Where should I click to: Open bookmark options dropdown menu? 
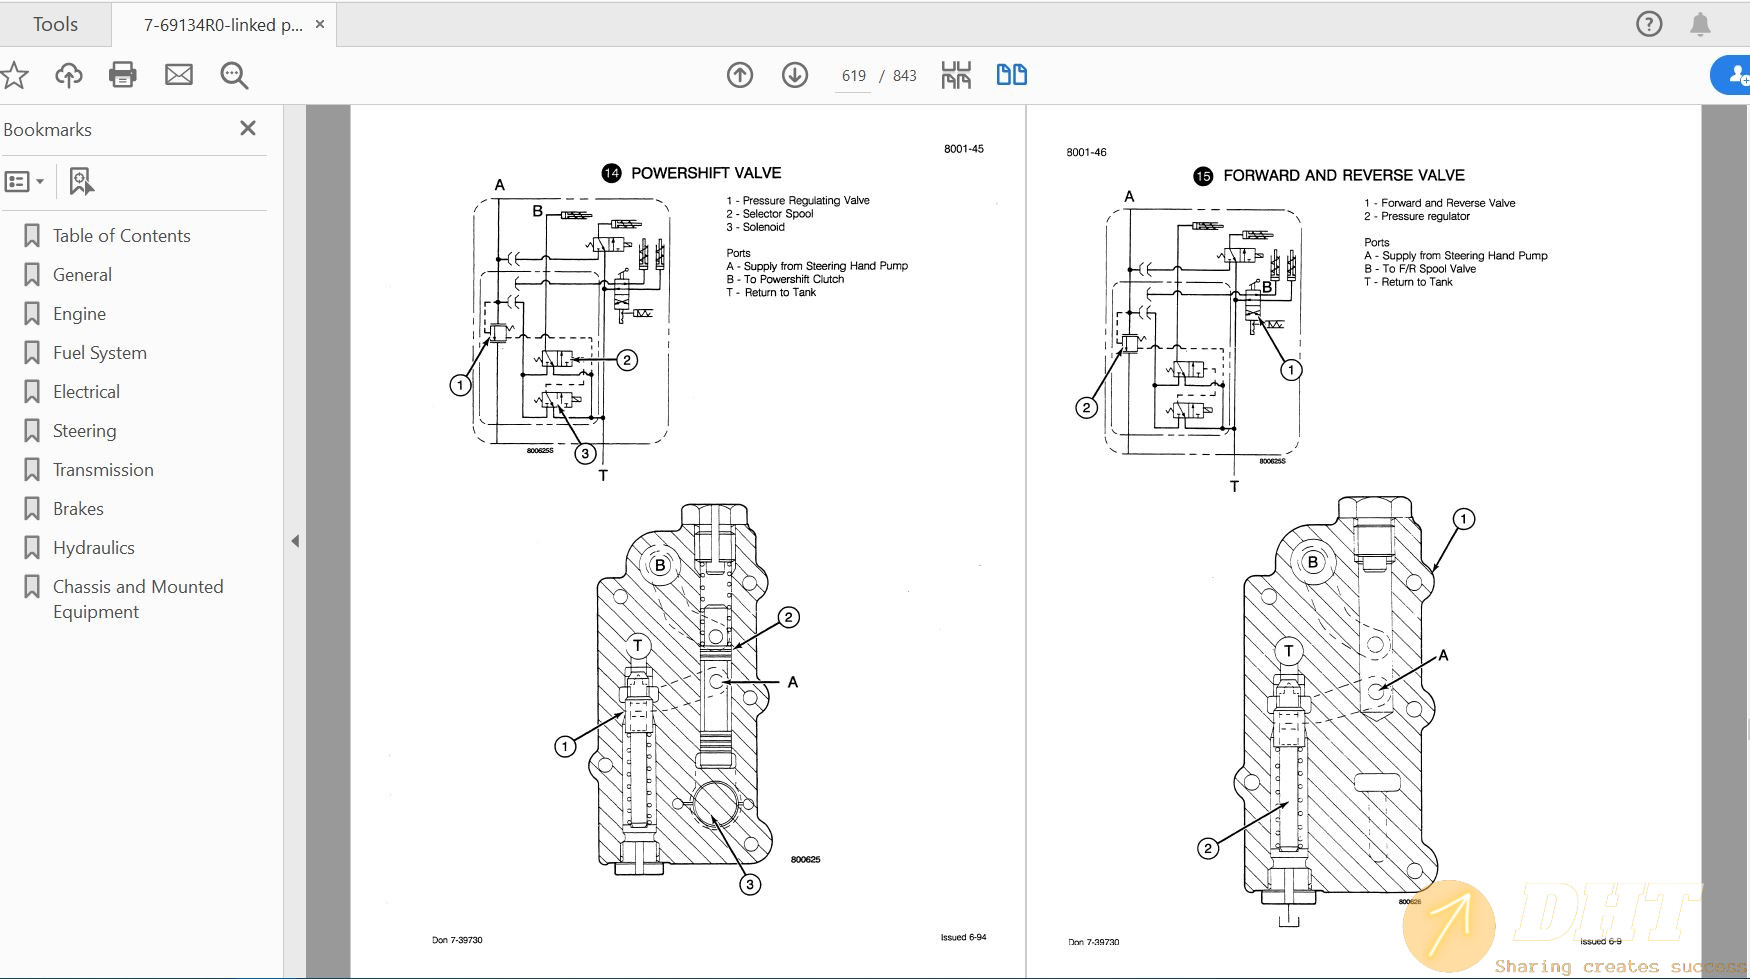(x=25, y=182)
